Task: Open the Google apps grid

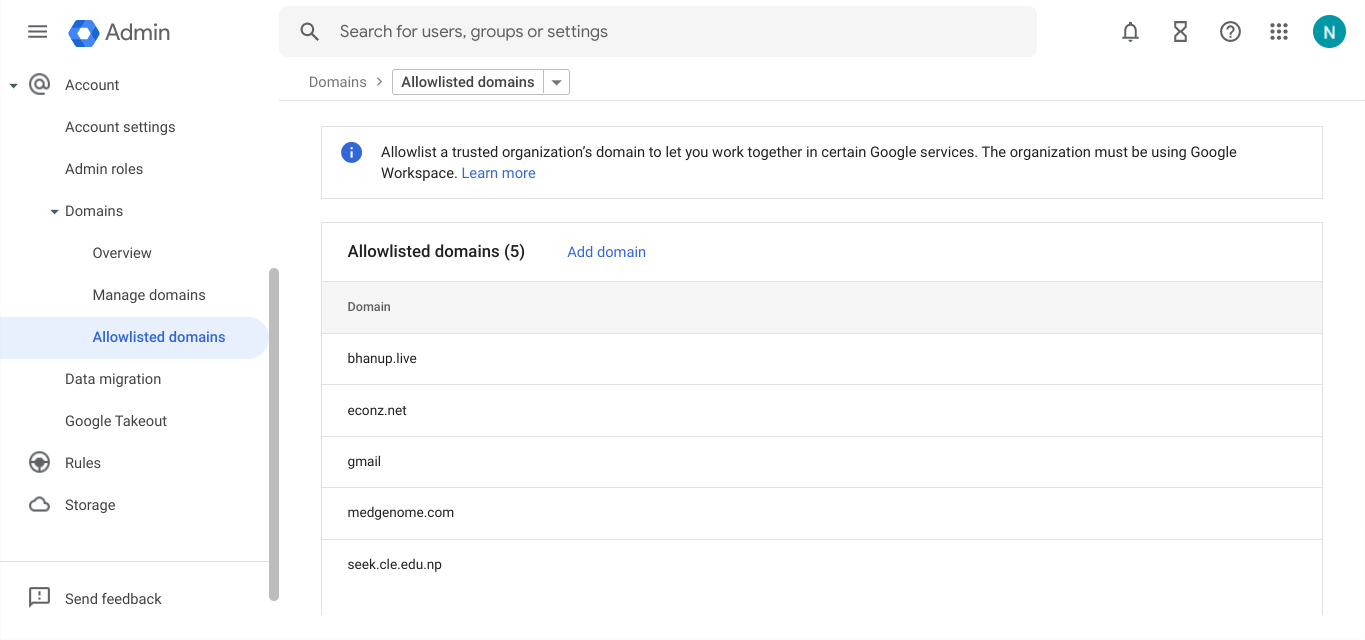Action: click(x=1279, y=32)
